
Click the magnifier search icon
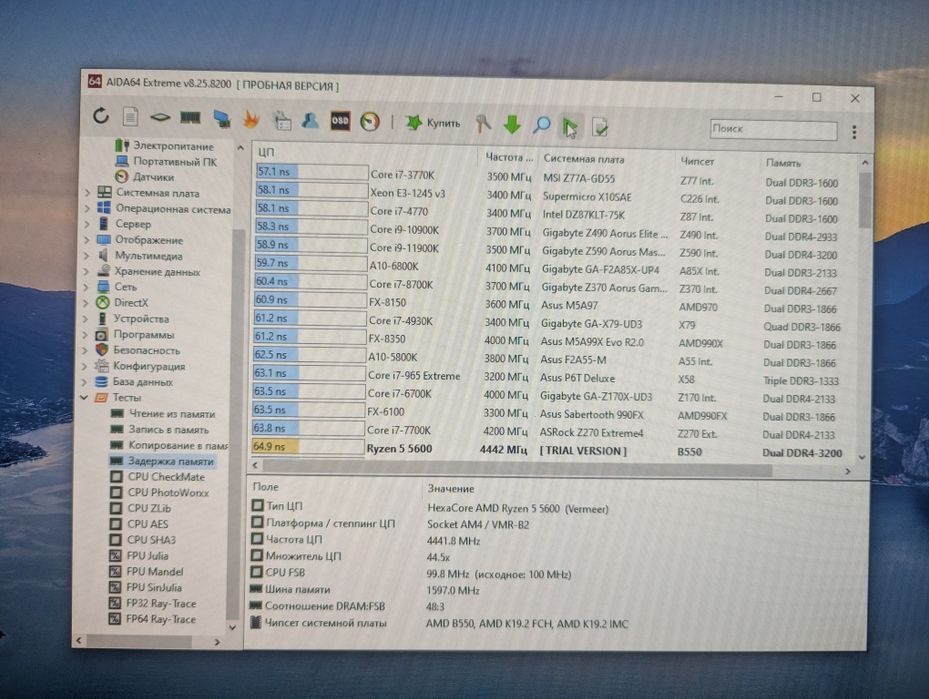tap(541, 125)
